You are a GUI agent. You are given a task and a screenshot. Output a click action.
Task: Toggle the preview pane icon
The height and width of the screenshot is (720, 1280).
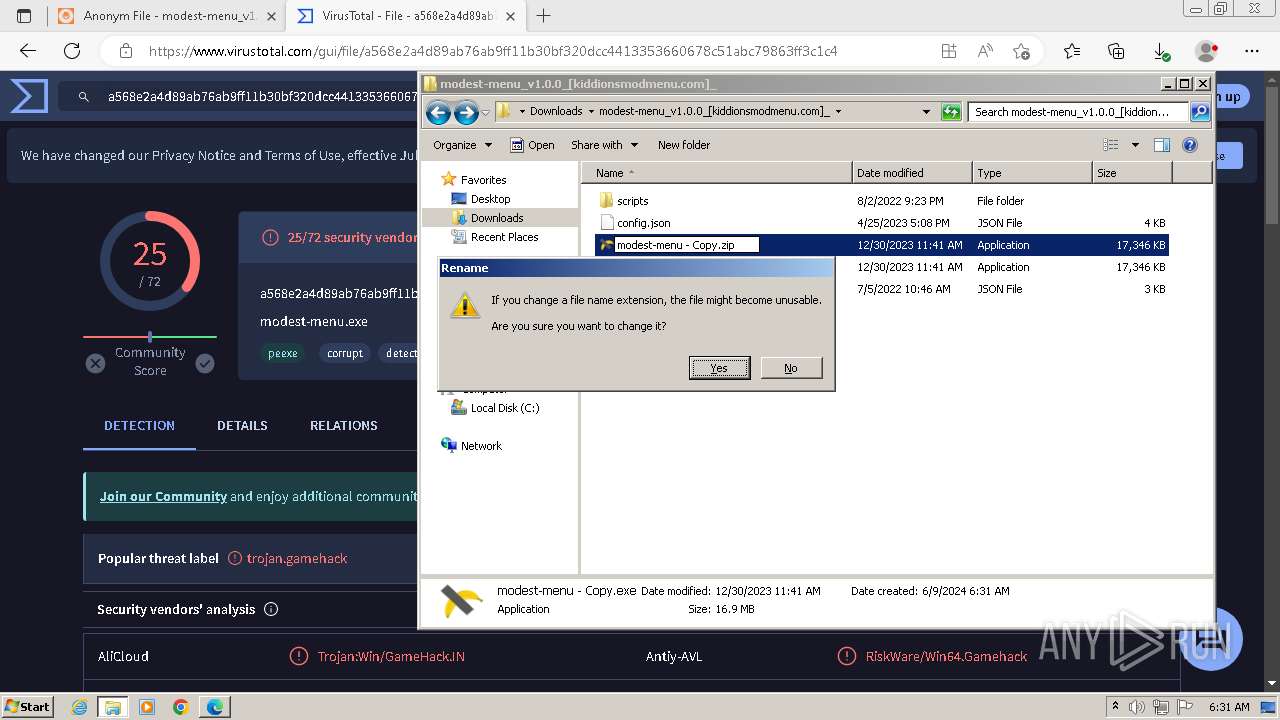(x=1162, y=145)
